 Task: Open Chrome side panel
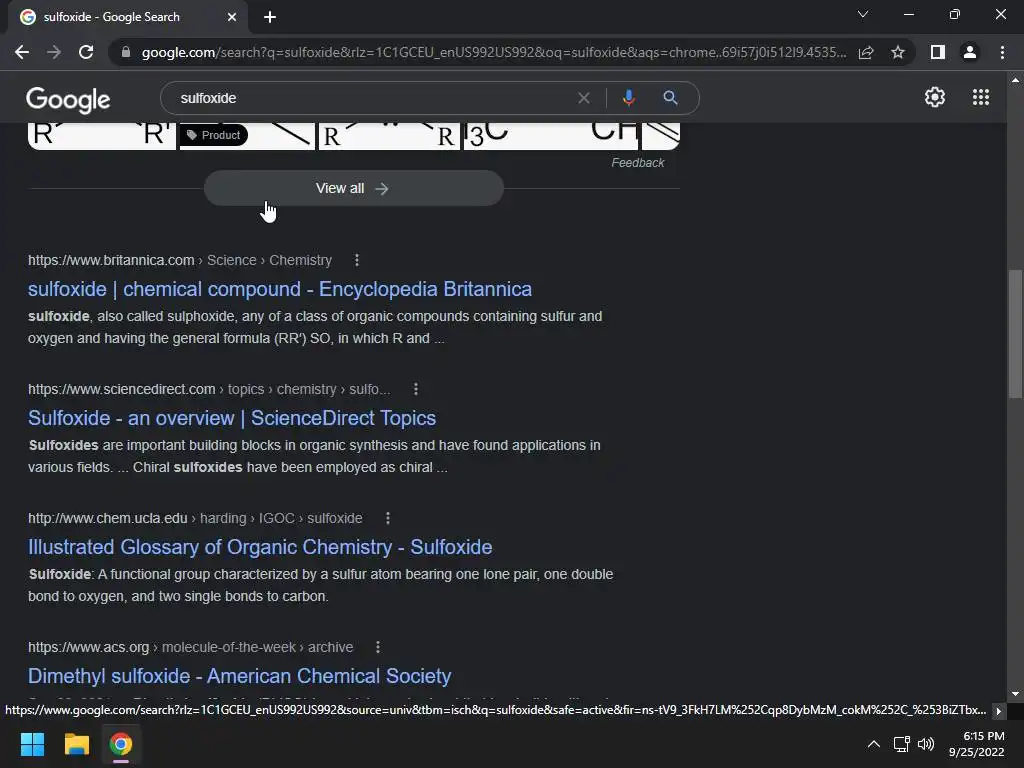pyautogui.click(x=938, y=52)
